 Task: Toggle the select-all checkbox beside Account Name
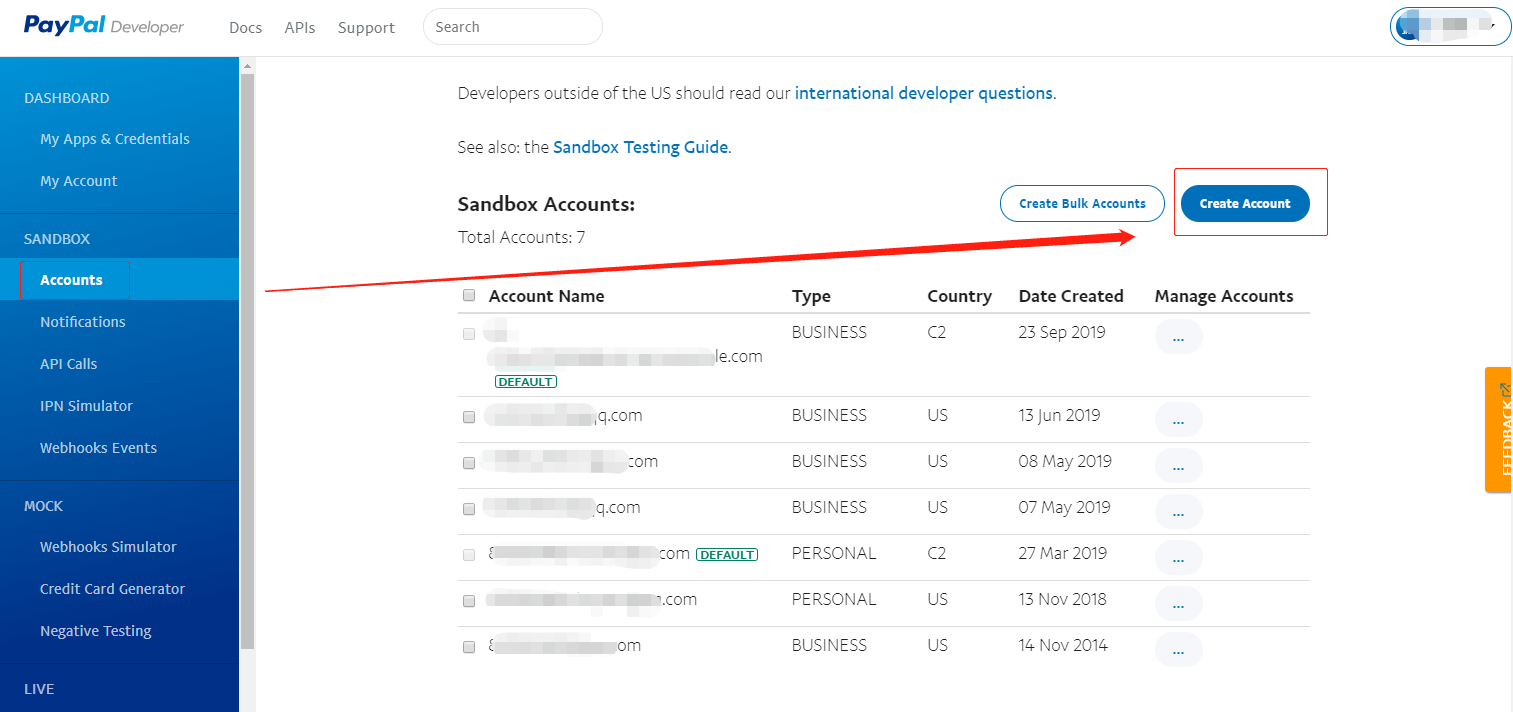click(469, 295)
